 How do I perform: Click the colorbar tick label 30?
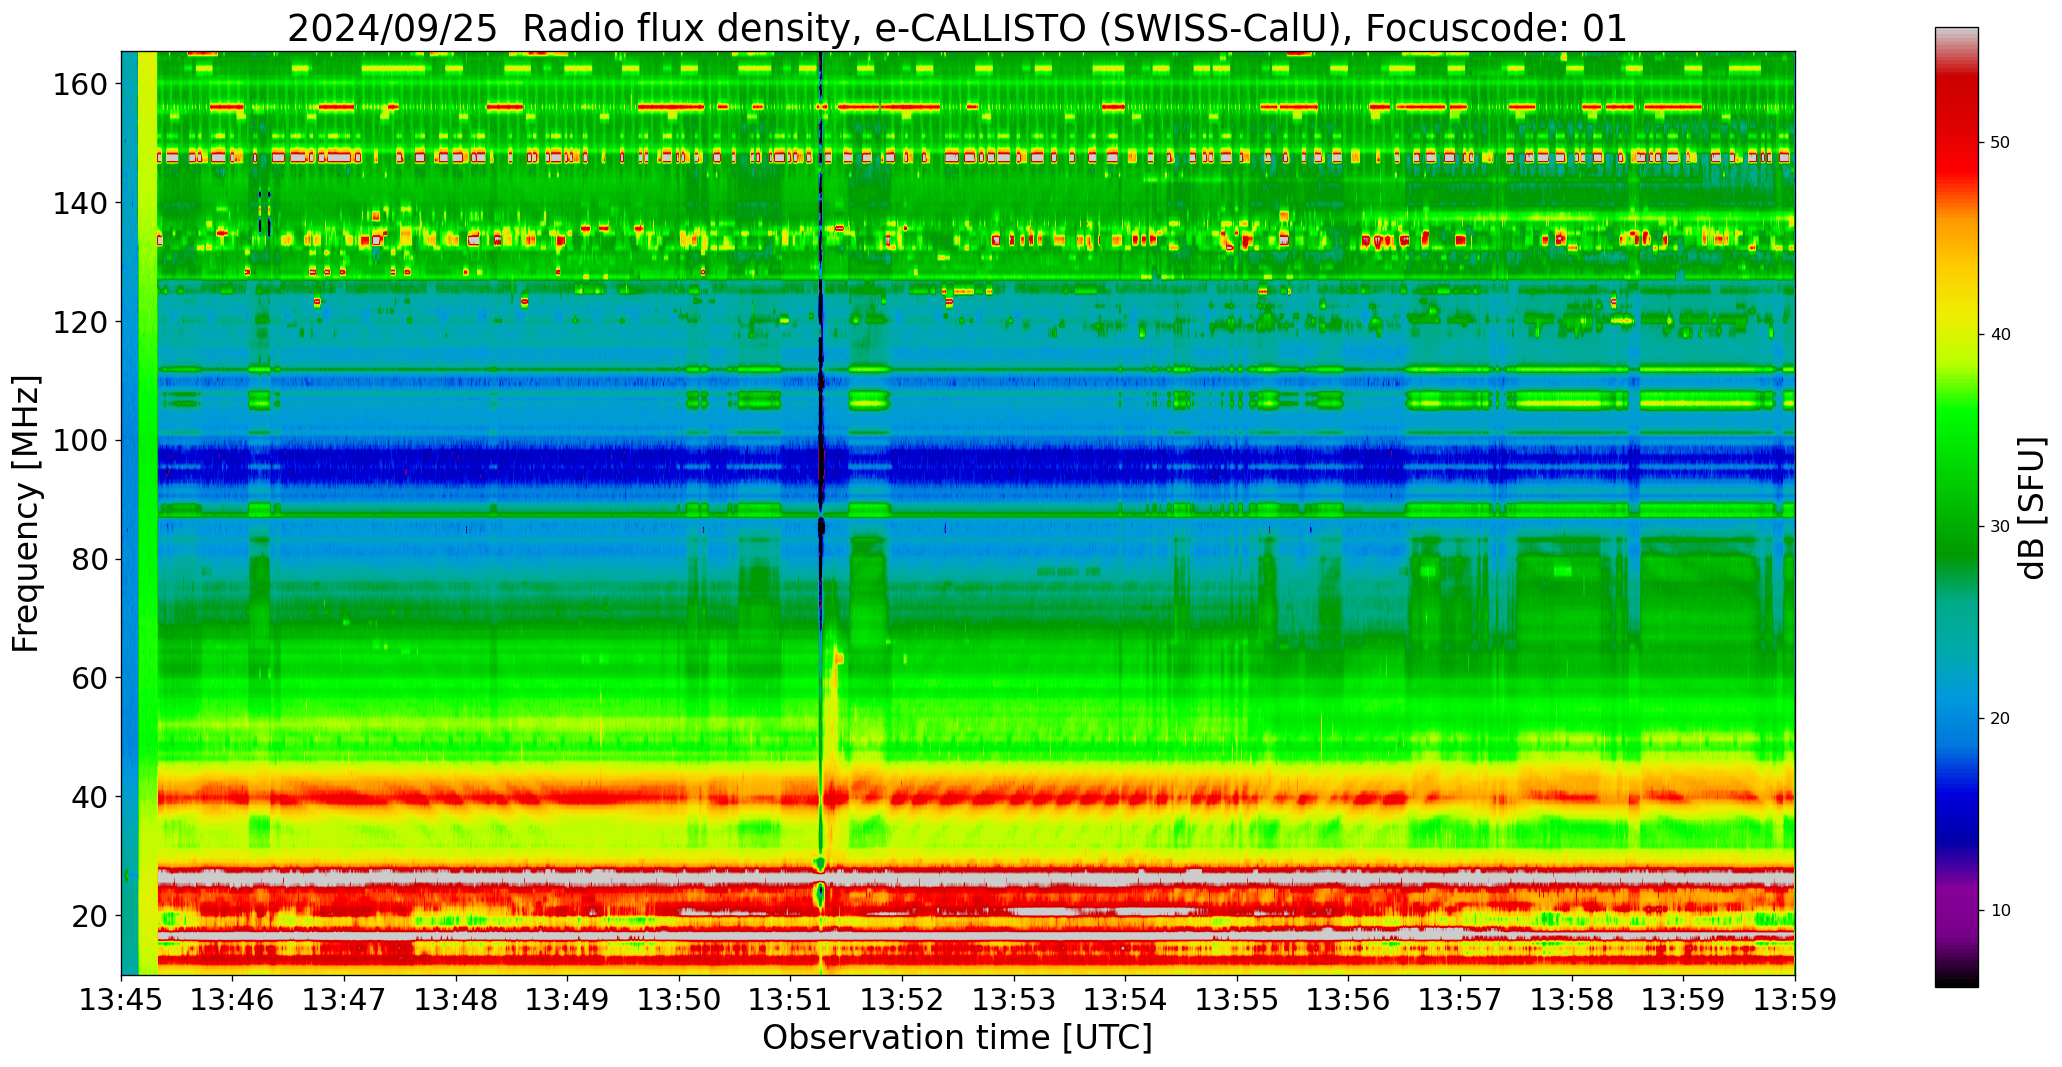tap(2000, 527)
